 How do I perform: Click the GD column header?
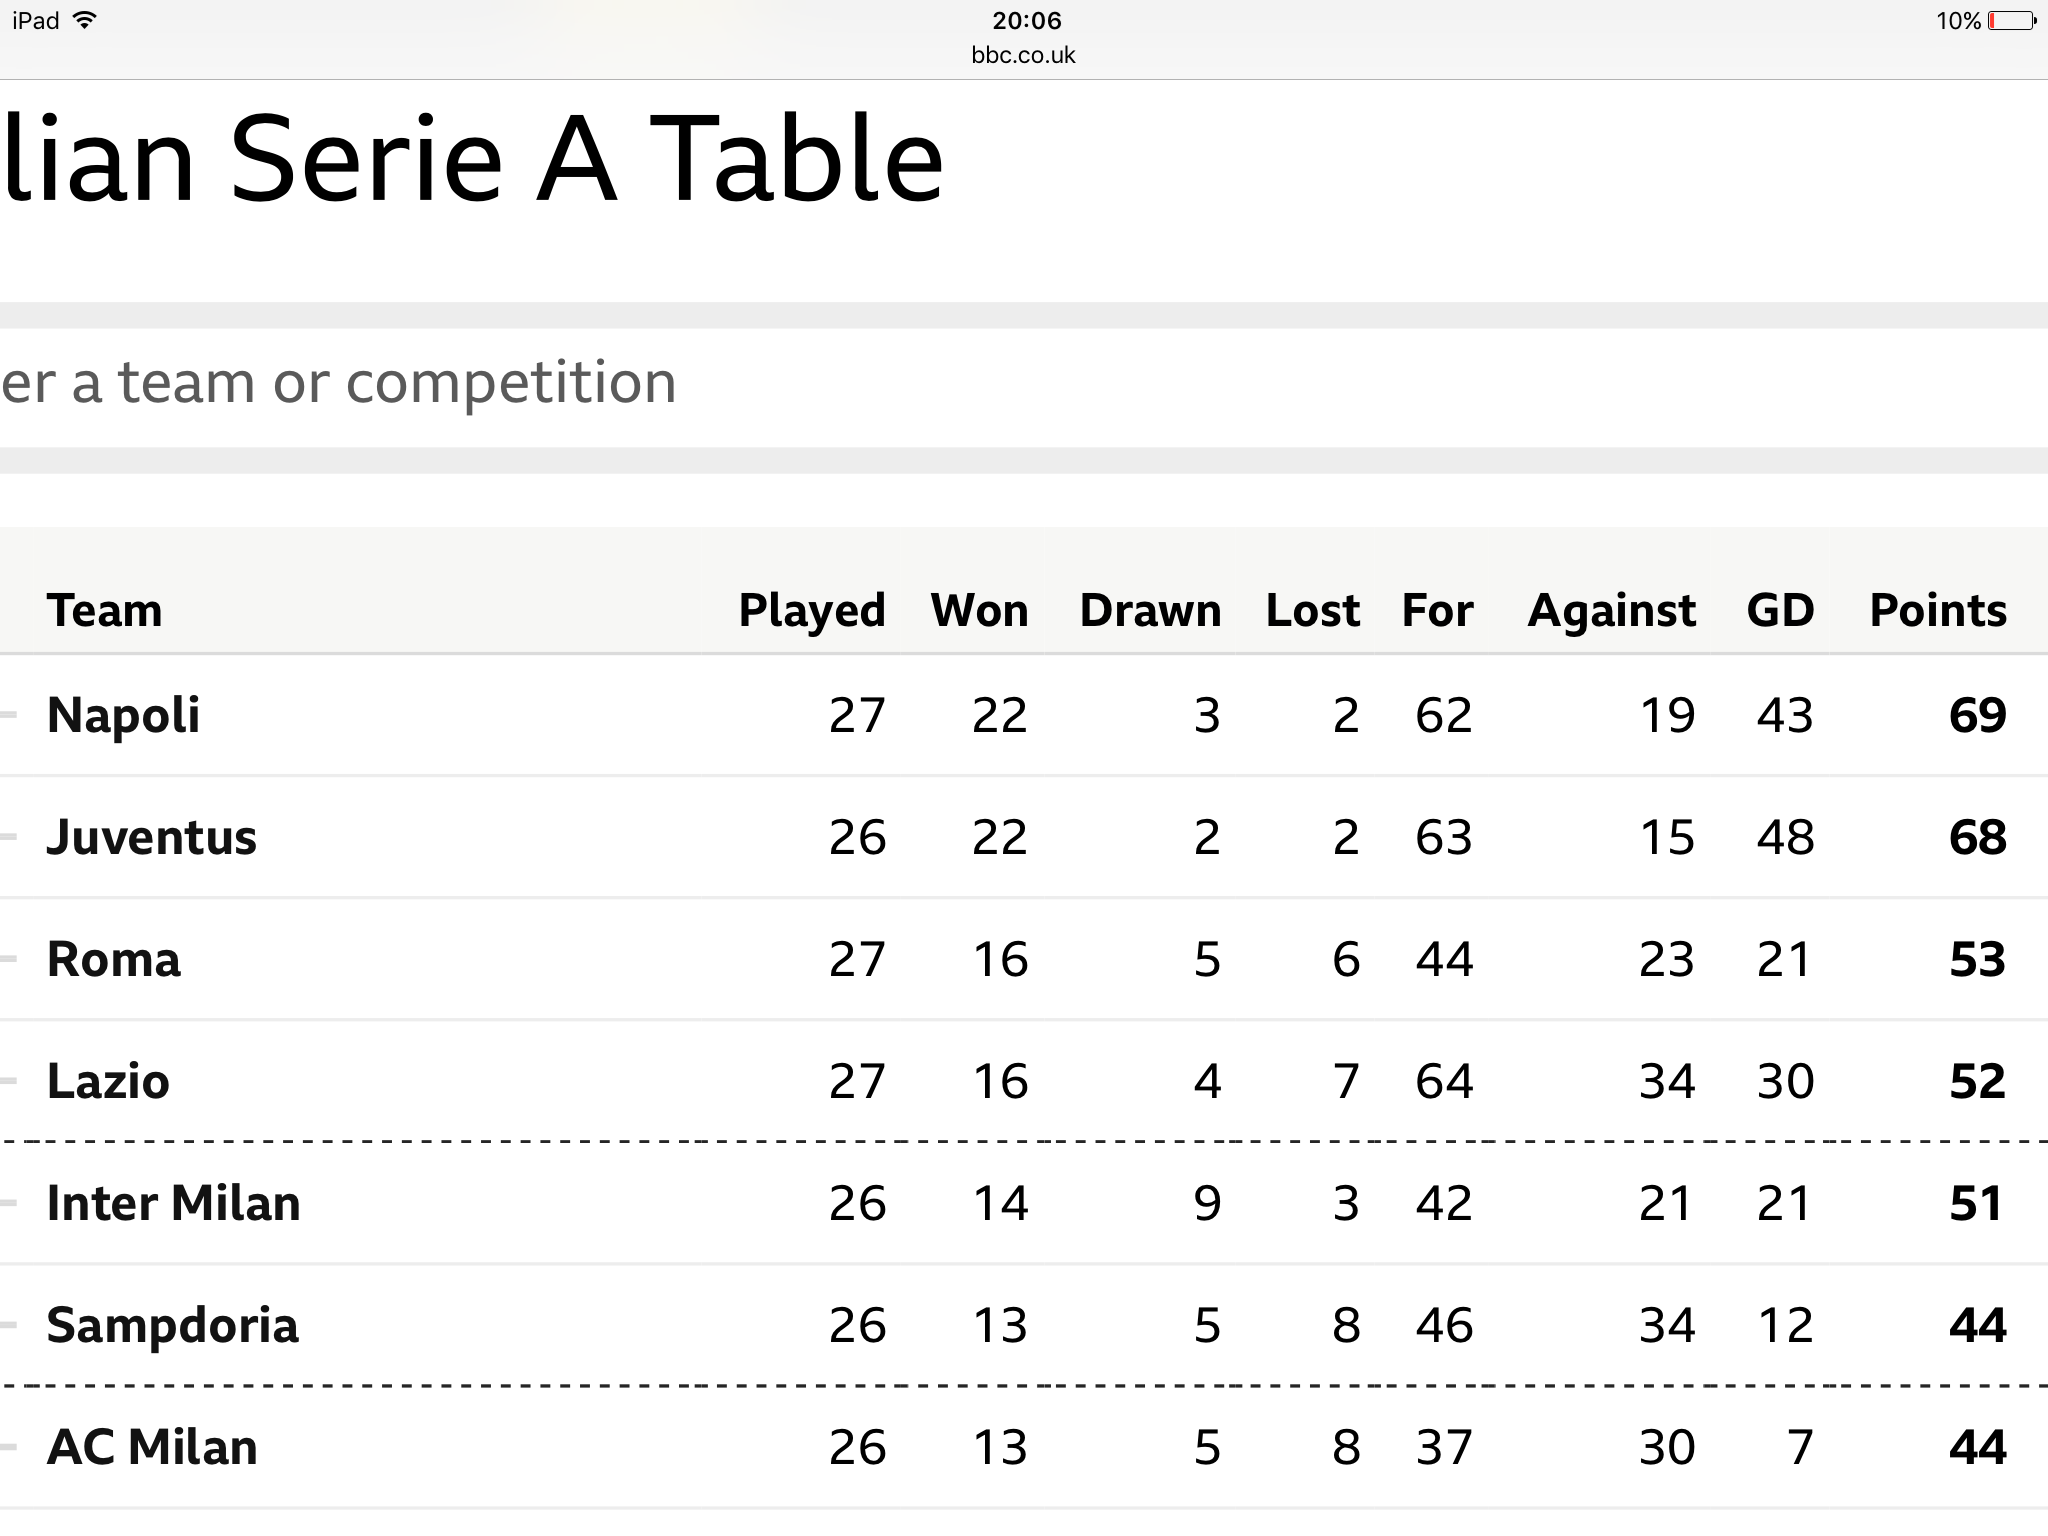click(x=1780, y=610)
